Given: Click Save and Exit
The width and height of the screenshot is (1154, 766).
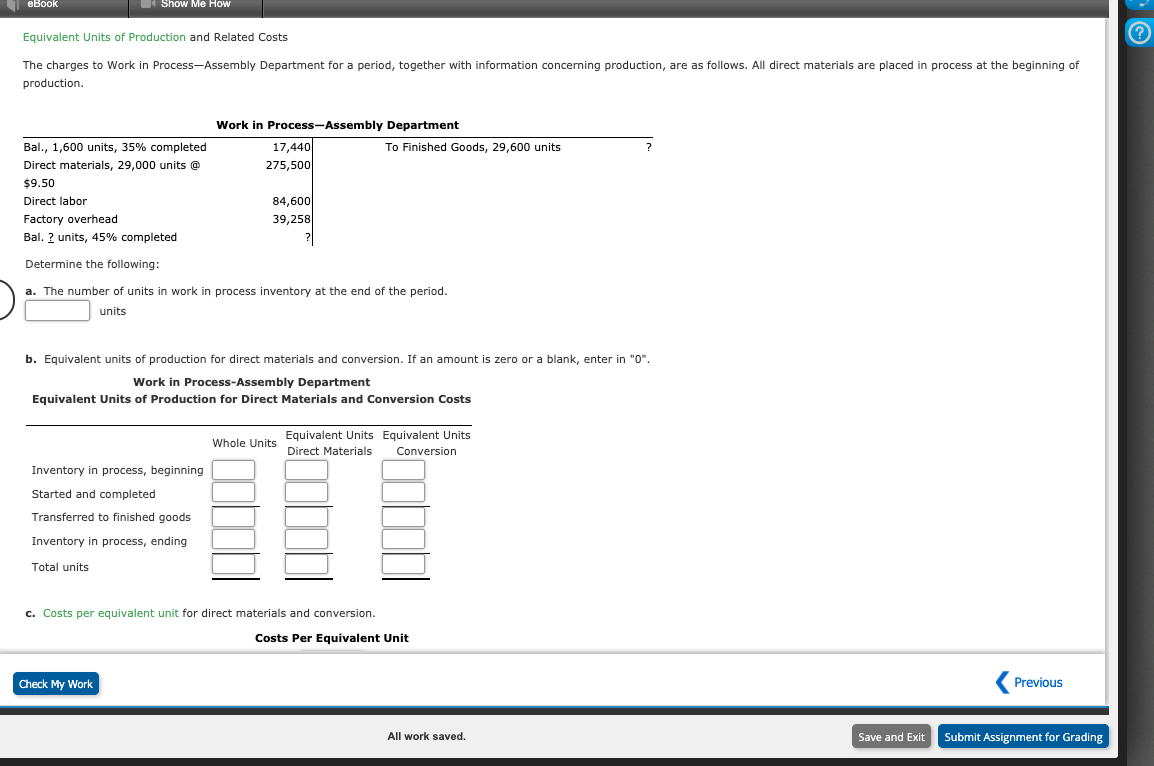Looking at the screenshot, I should [891, 736].
